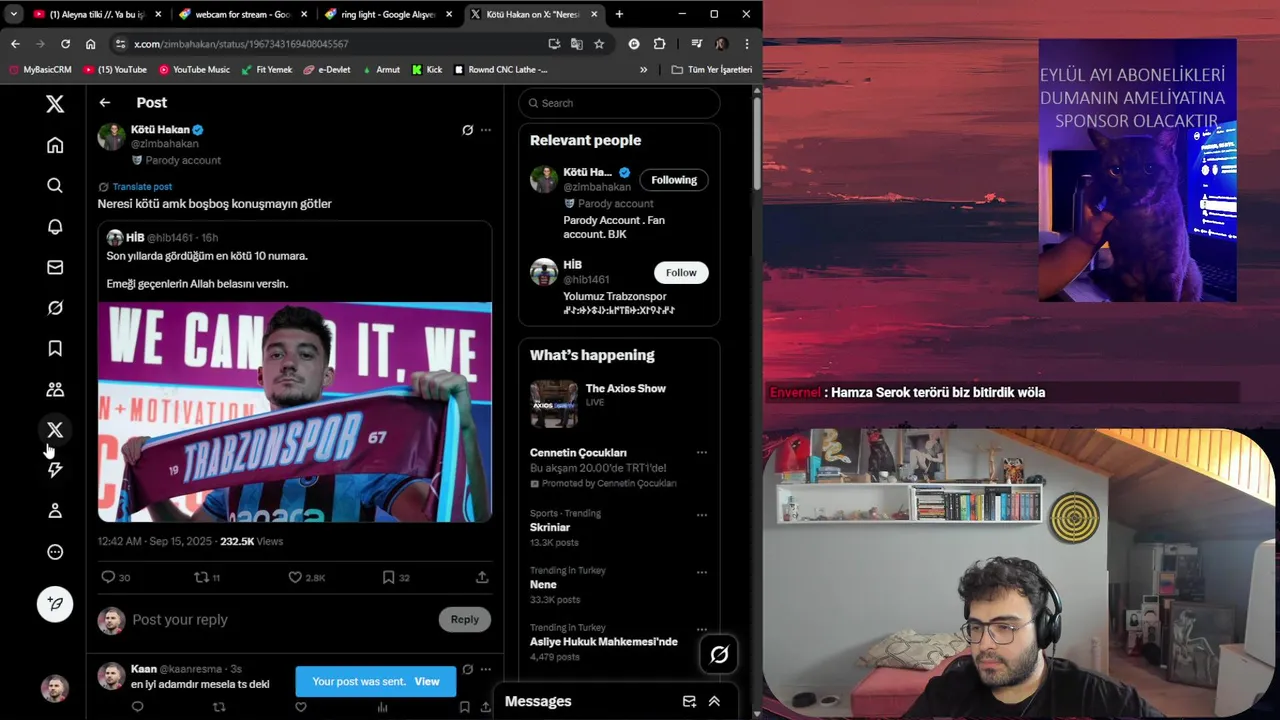Open Premium X icon in sidebar
The image size is (1280, 720).
click(x=55, y=430)
